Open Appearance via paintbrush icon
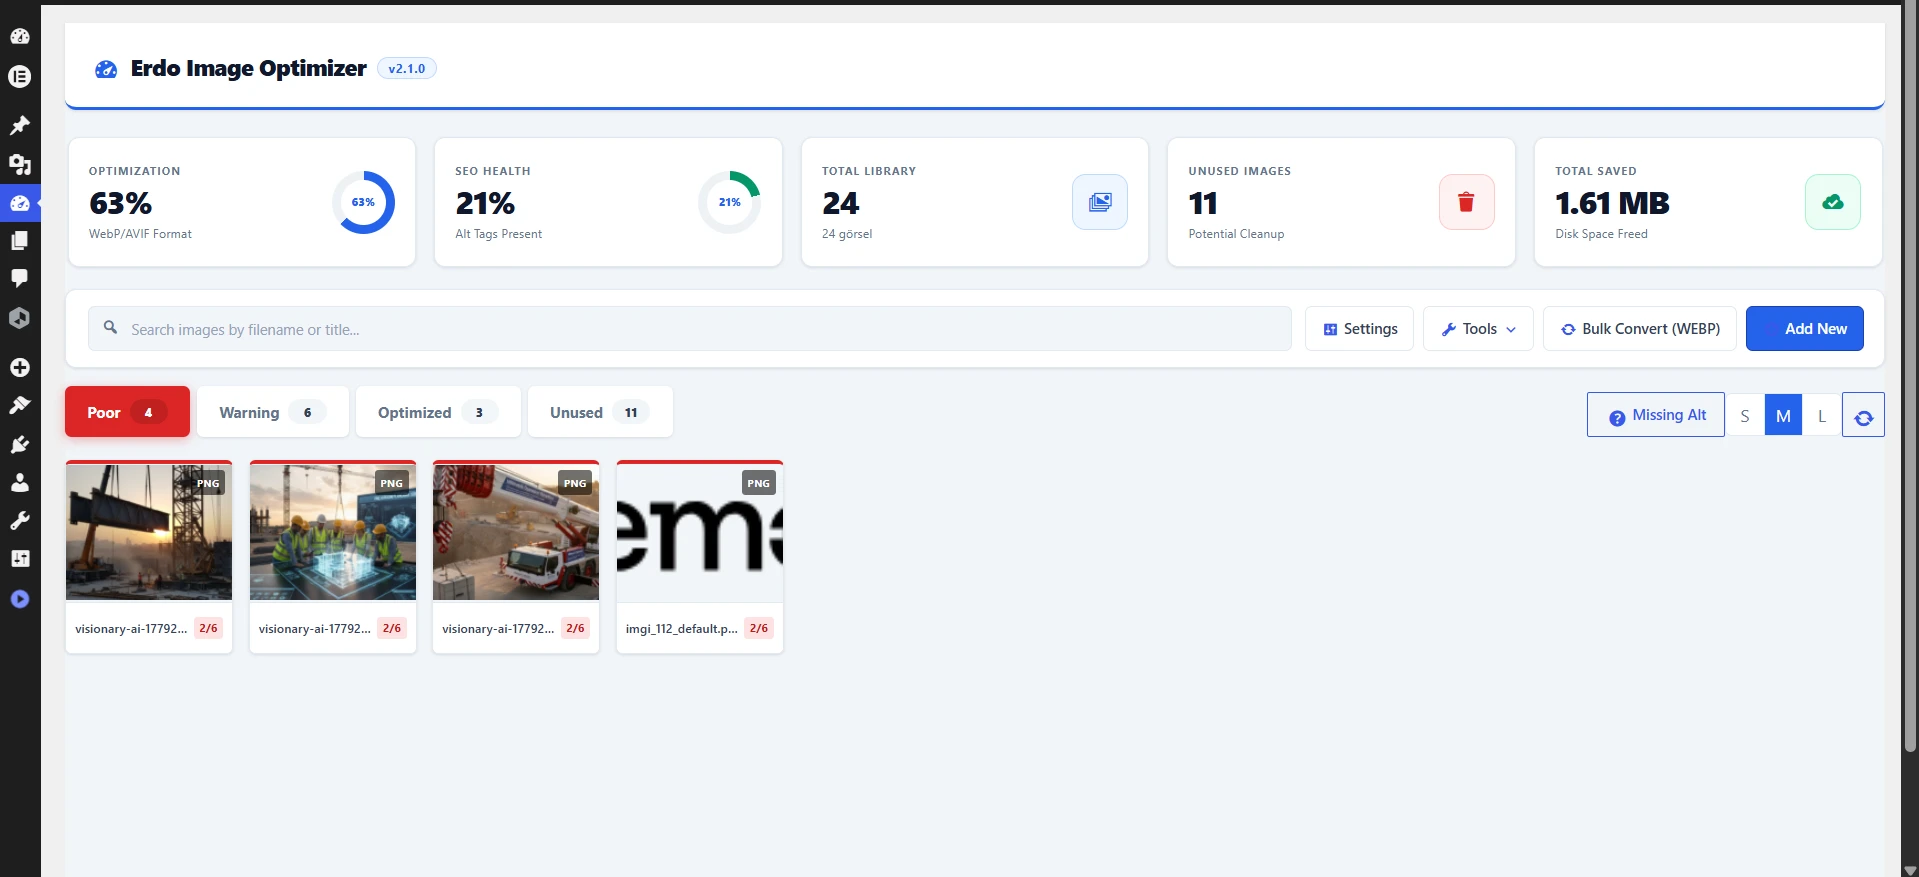The image size is (1919, 877). (20, 405)
